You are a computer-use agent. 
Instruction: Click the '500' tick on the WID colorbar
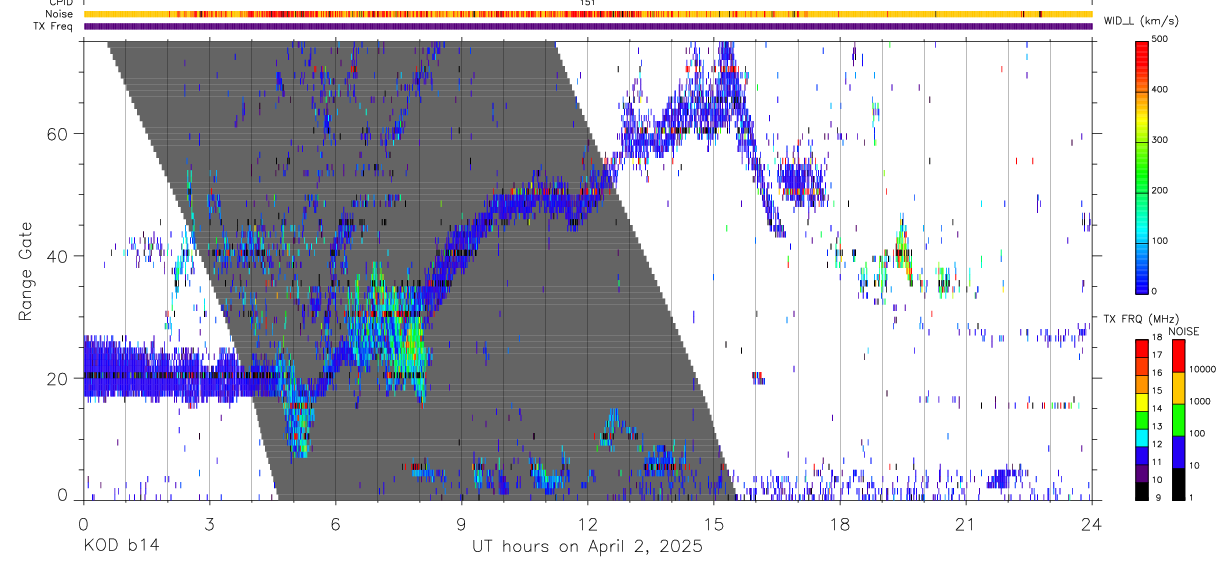click(x=1161, y=39)
